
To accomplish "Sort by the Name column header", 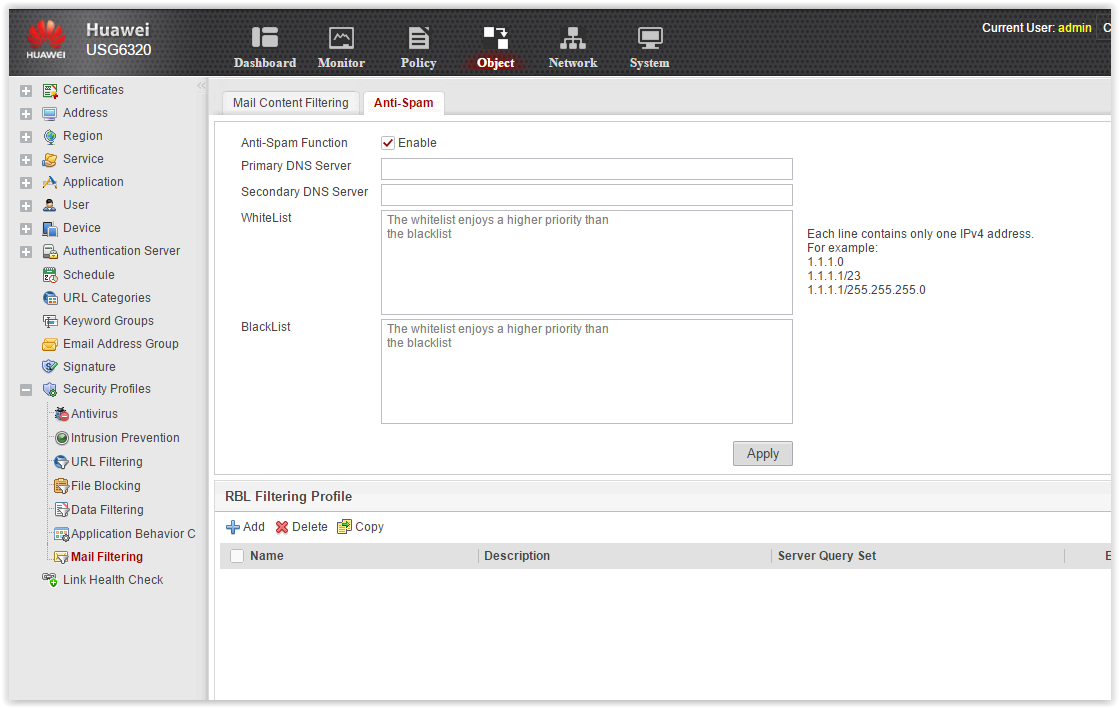I will [x=267, y=556].
